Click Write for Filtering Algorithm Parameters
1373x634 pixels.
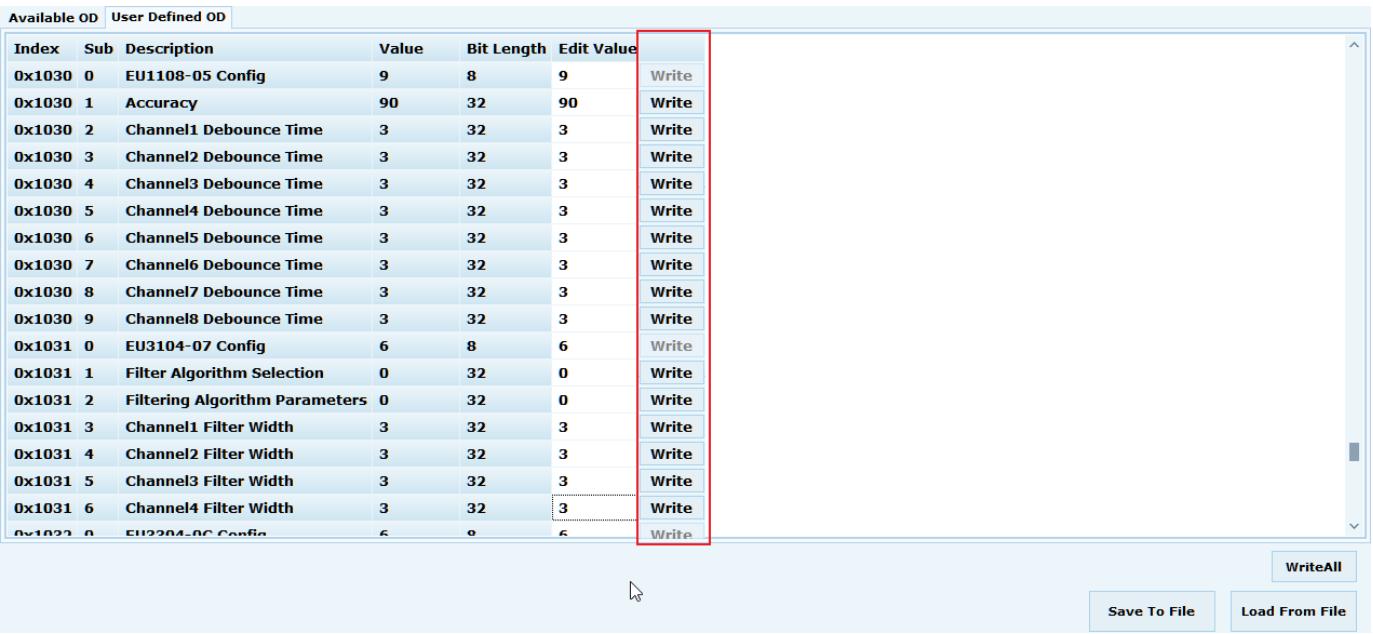pyautogui.click(x=671, y=400)
